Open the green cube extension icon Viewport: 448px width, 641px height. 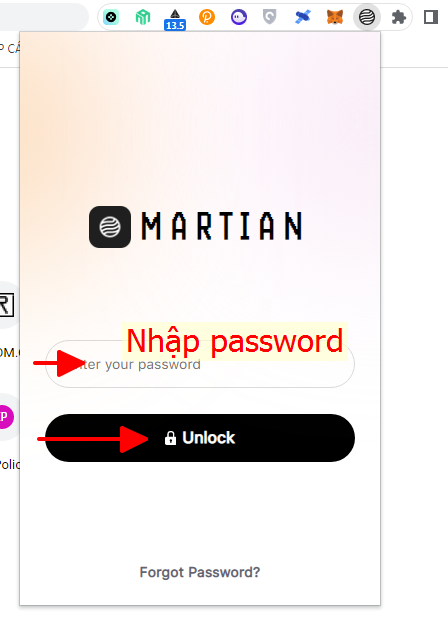[x=143, y=17]
